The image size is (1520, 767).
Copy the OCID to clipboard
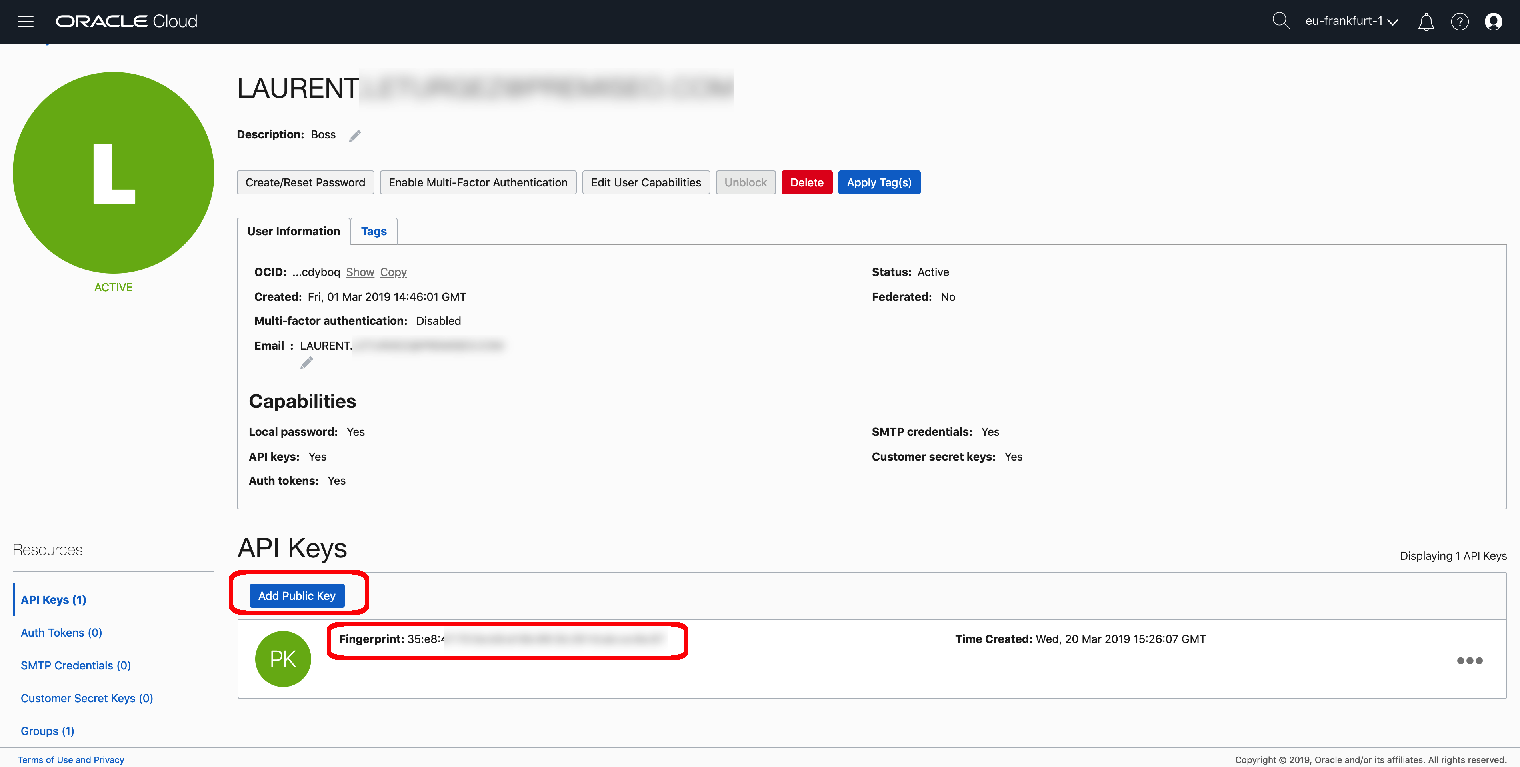point(393,272)
